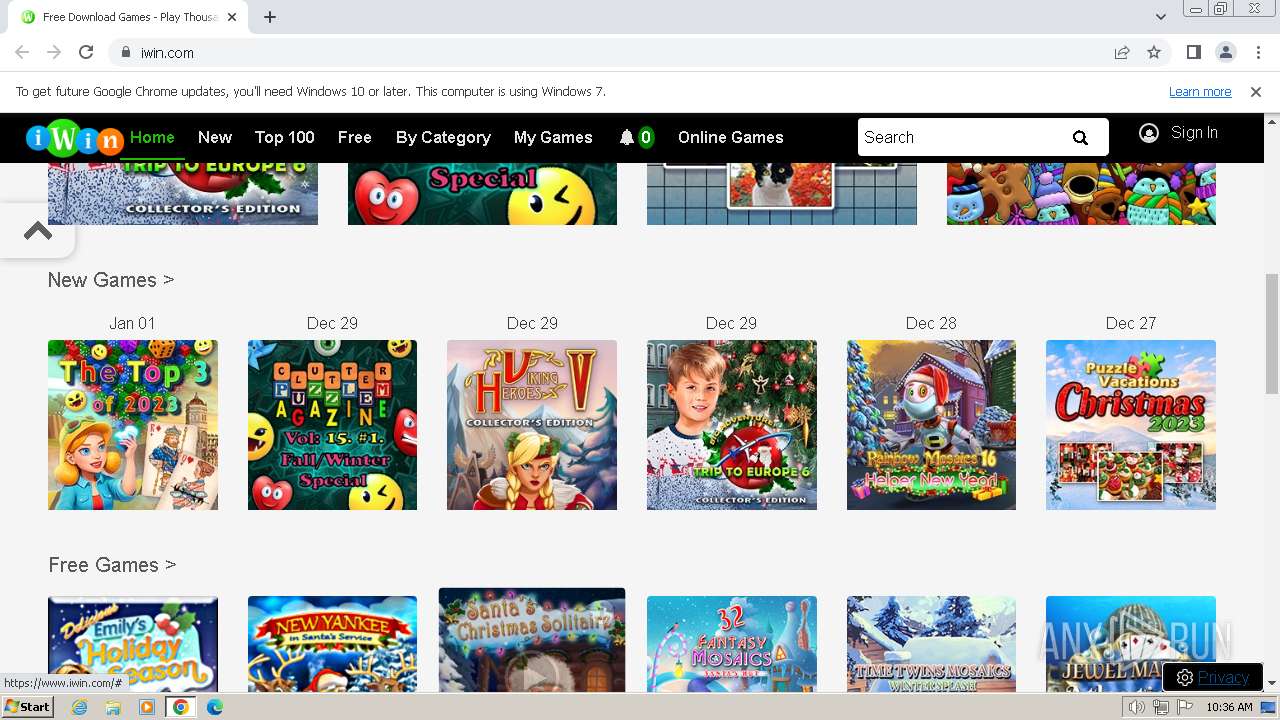The image size is (1280, 720).
Task: Open the Free games menu
Action: (x=355, y=138)
